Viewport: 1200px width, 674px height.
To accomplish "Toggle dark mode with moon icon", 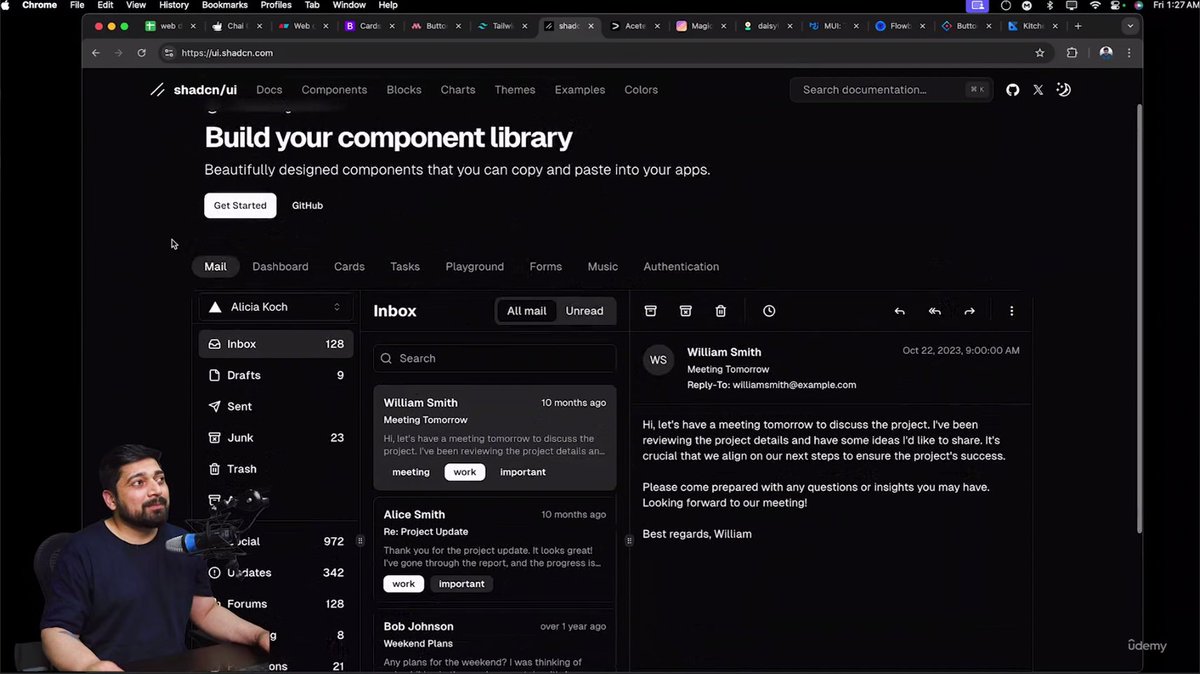I will tap(1063, 90).
